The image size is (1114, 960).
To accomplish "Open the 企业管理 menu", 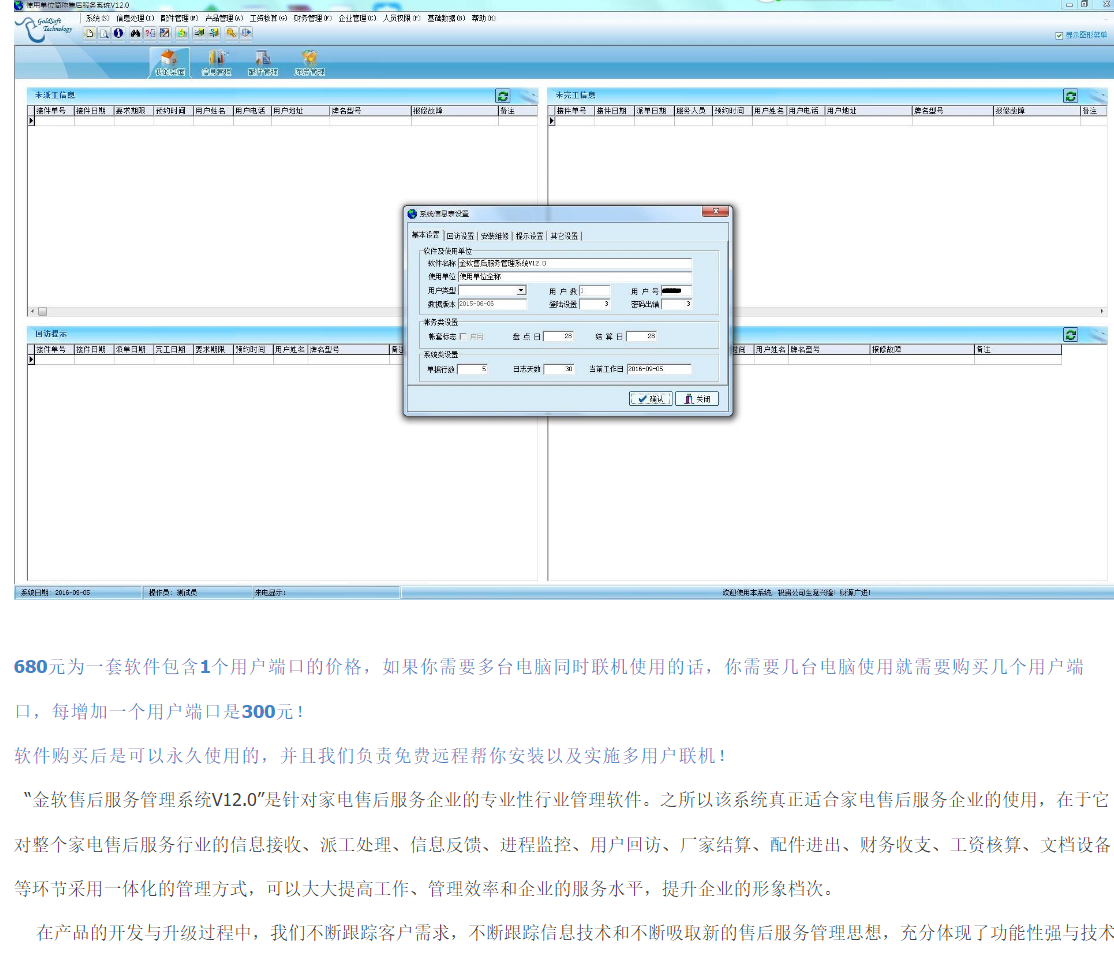I will [x=357, y=18].
